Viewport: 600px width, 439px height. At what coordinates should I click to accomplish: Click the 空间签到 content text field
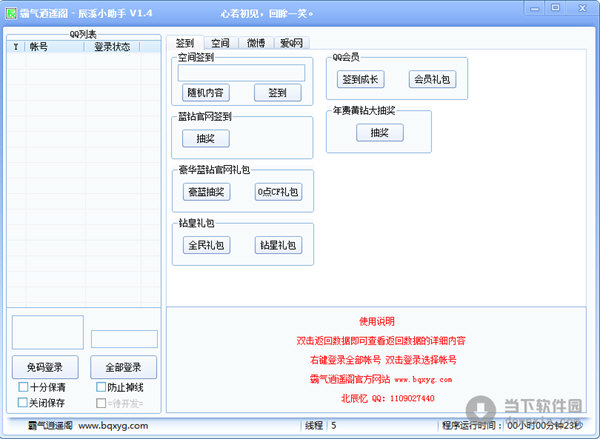pos(241,73)
